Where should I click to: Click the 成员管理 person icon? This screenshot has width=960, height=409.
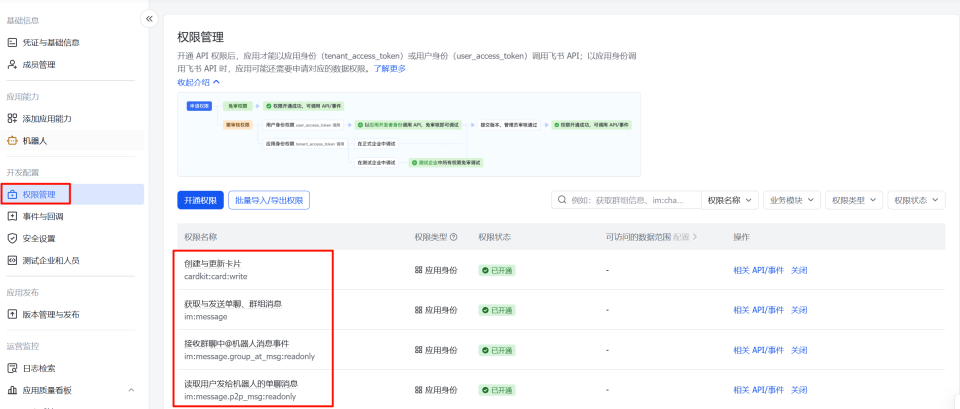point(12,64)
